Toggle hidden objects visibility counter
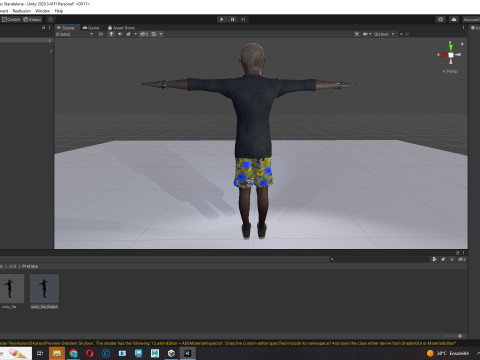The height and width of the screenshot is (360, 480). pos(144,34)
